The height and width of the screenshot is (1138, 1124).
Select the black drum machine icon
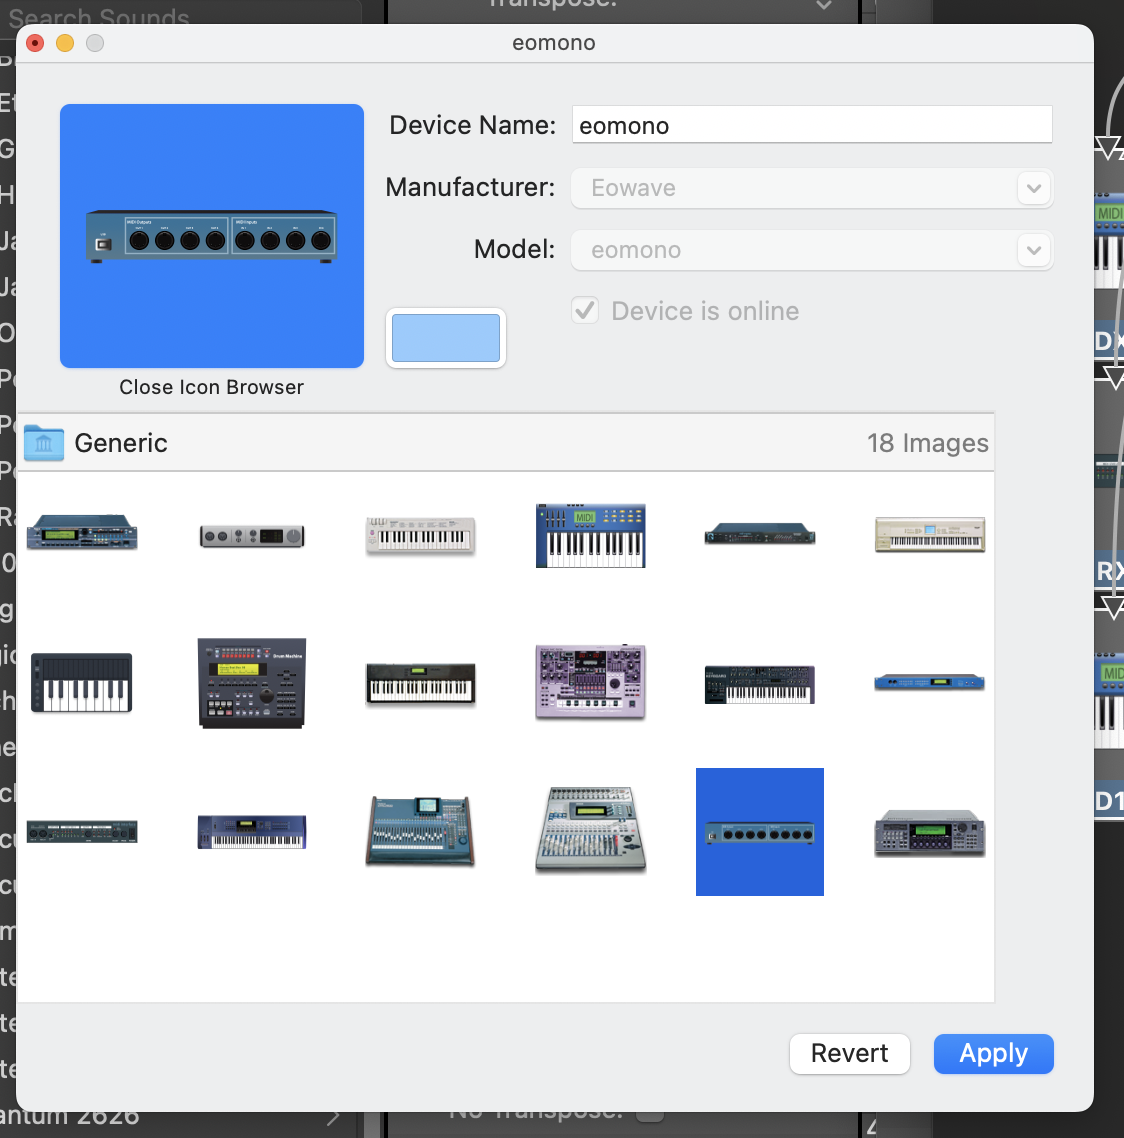point(252,683)
